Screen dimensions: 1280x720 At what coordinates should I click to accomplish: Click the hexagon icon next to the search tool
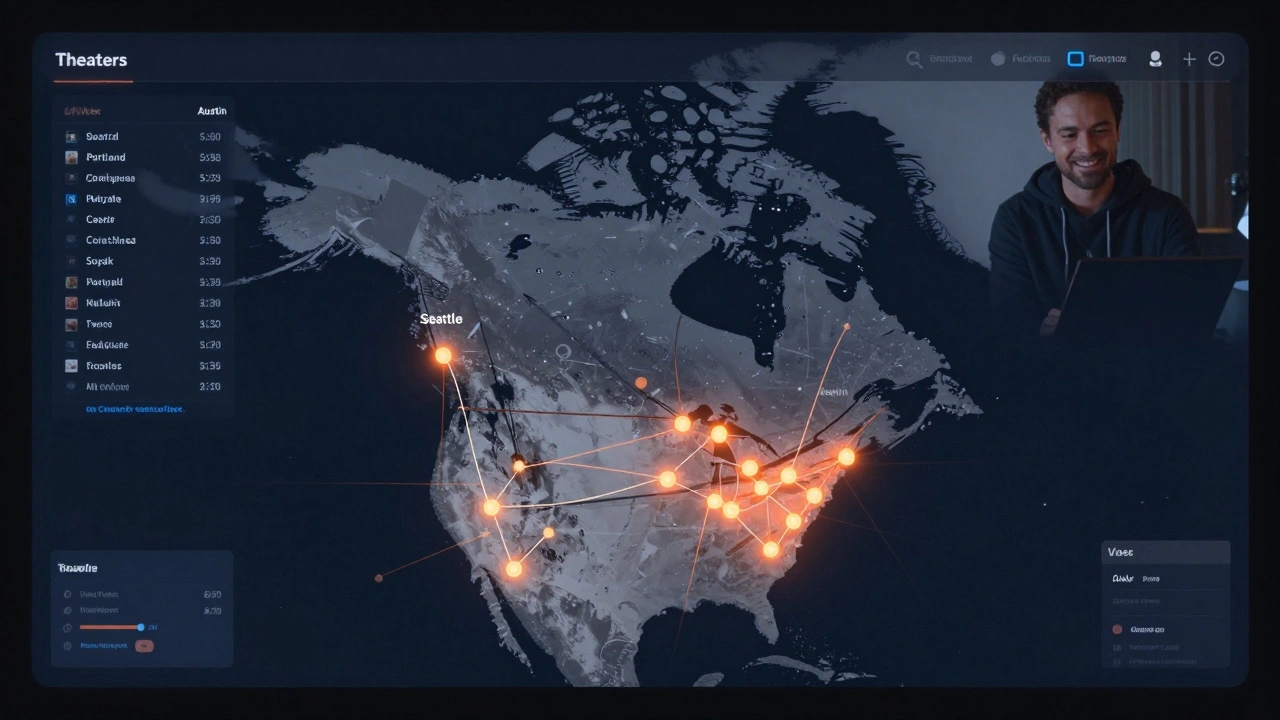pyautogui.click(x=998, y=59)
